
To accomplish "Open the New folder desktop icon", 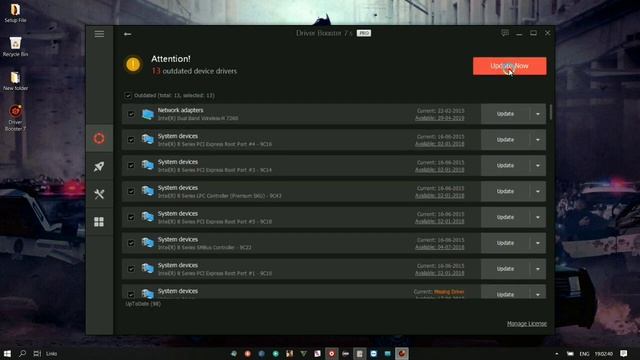I will click(x=16, y=81).
